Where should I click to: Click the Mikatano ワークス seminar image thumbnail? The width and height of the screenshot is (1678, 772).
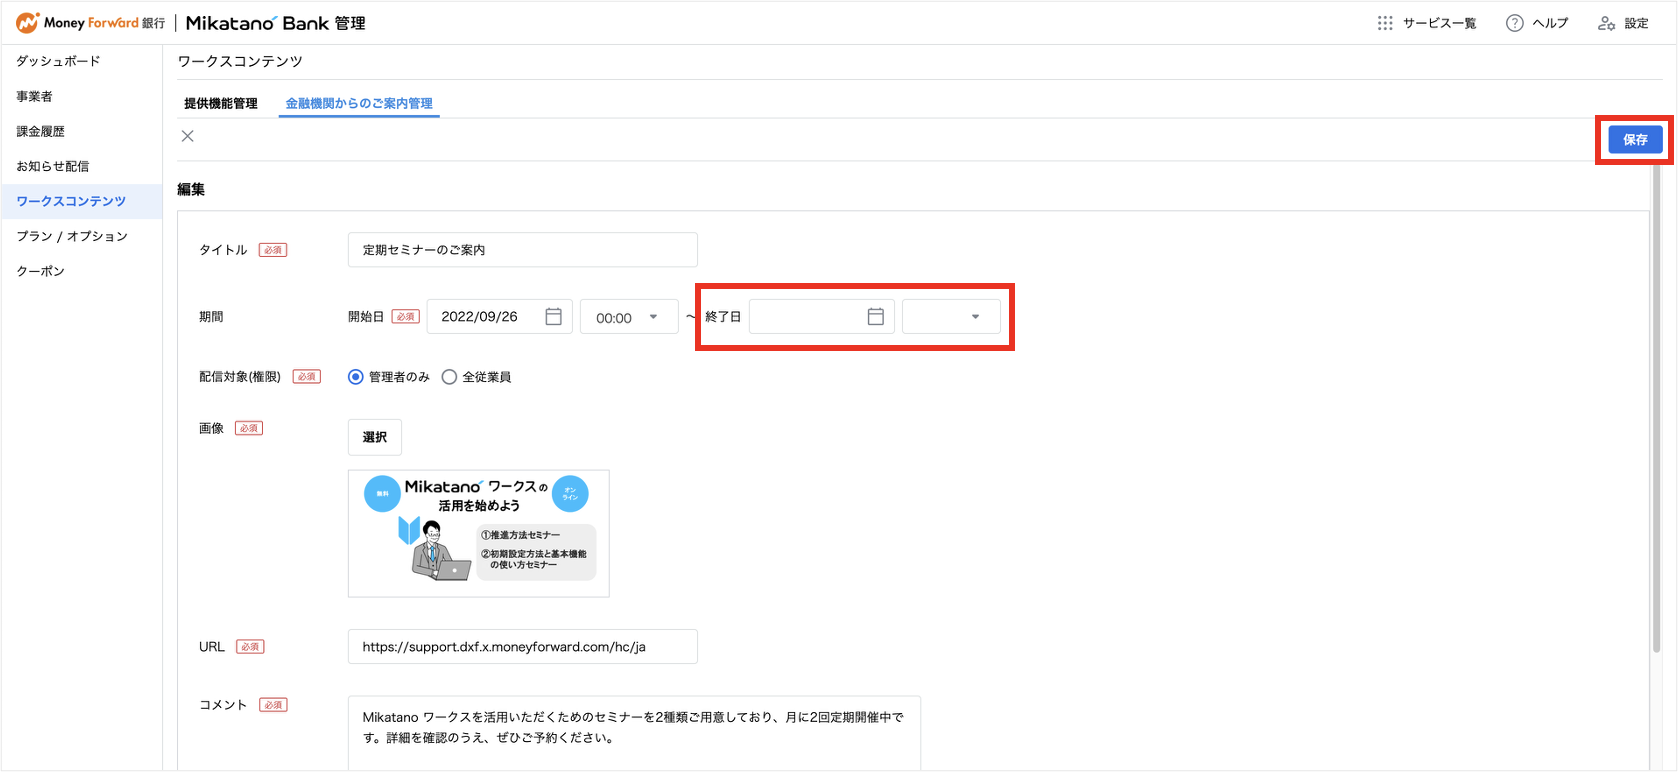click(x=479, y=533)
